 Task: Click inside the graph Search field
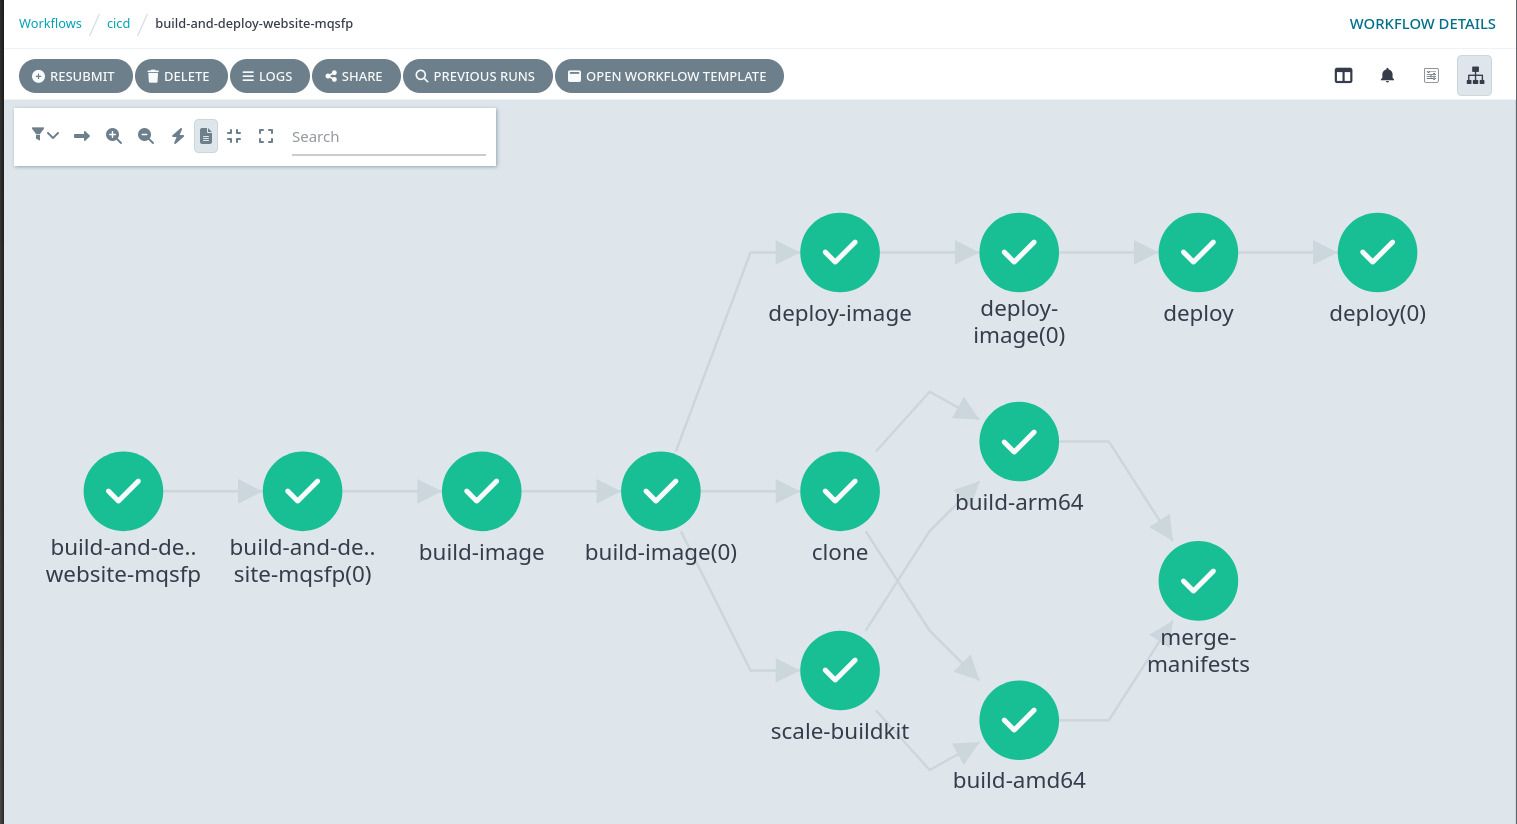pos(389,136)
